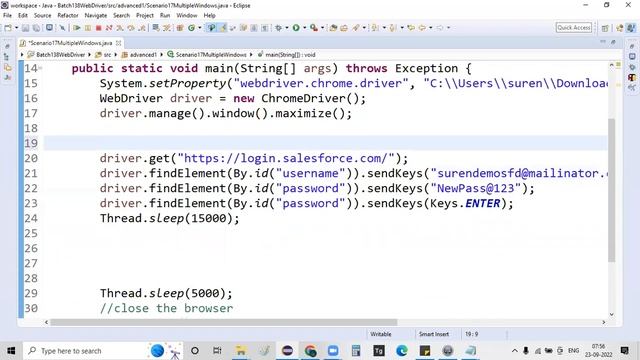
Task: Click the red Terminate icon
Action: point(98,28)
